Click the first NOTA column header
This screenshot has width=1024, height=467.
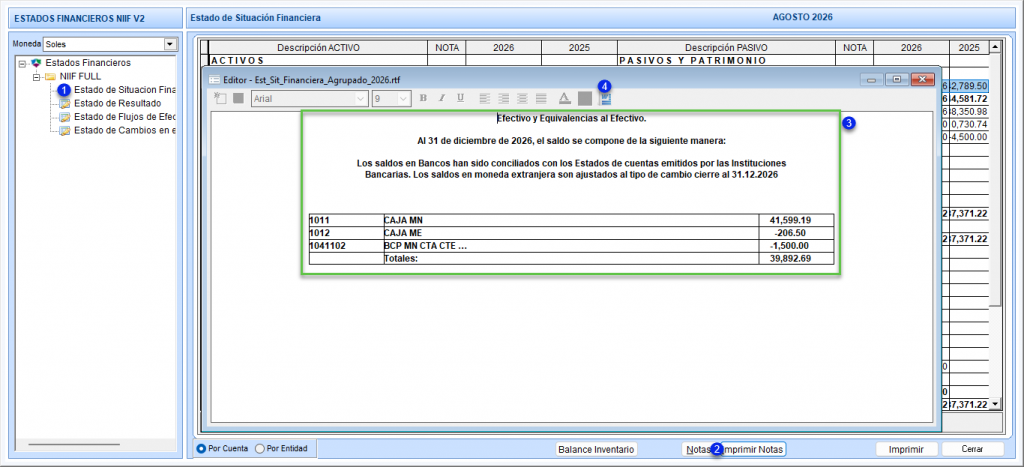pos(447,48)
